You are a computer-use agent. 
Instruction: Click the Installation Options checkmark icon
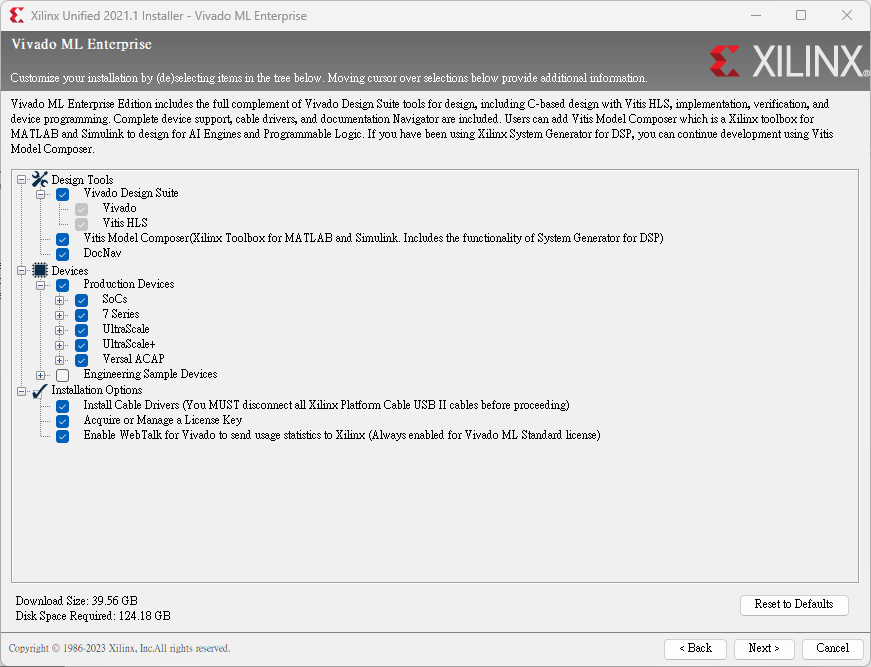click(40, 391)
